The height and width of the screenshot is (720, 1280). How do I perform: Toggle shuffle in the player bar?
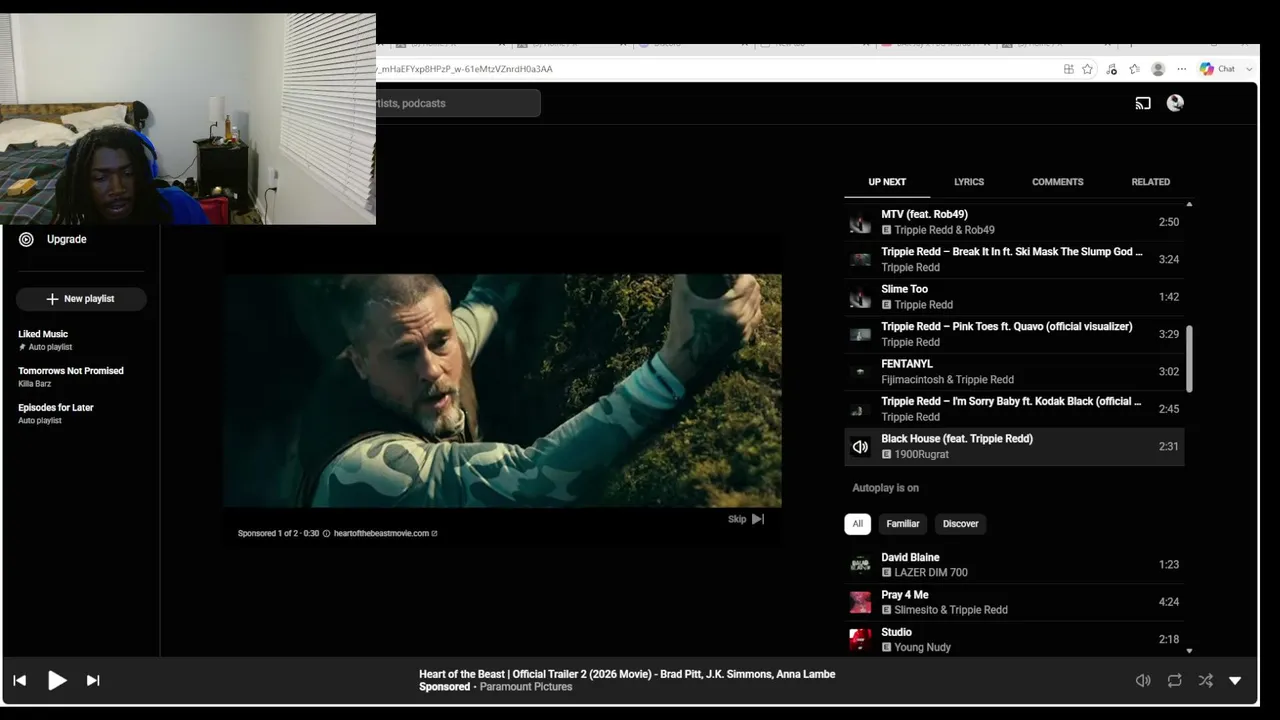[1205, 681]
